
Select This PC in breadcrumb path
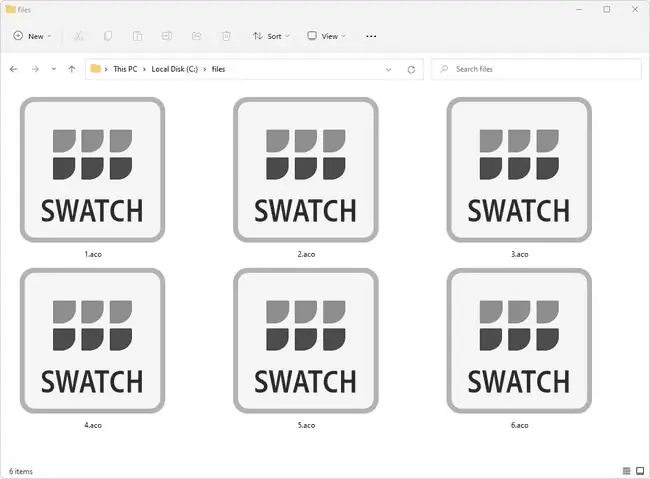coord(125,69)
